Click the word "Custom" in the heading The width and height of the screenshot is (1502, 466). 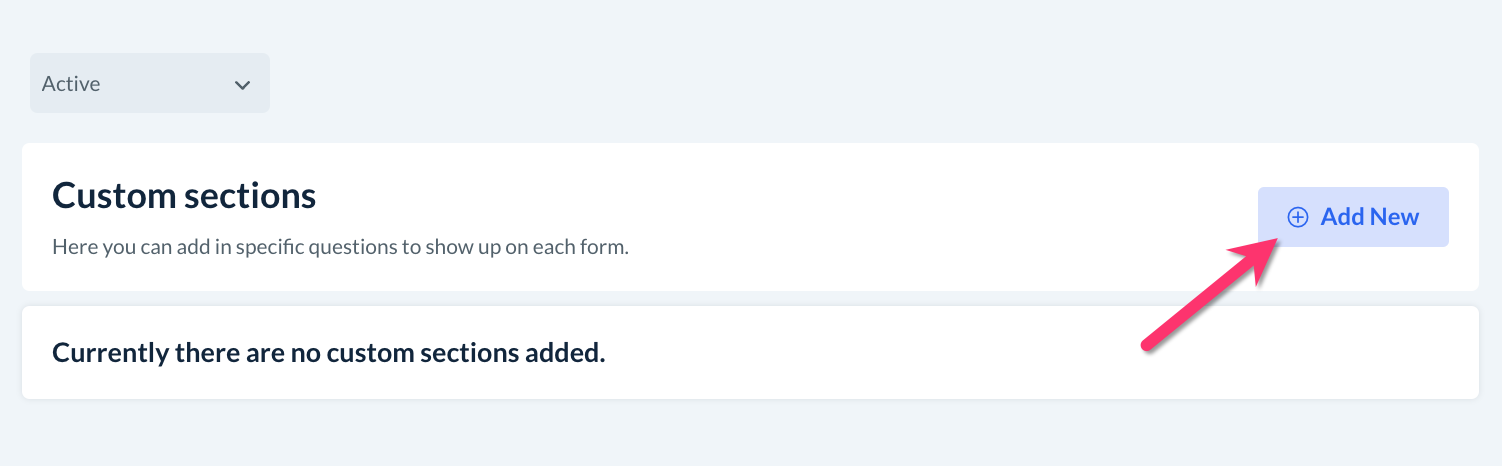click(x=113, y=196)
